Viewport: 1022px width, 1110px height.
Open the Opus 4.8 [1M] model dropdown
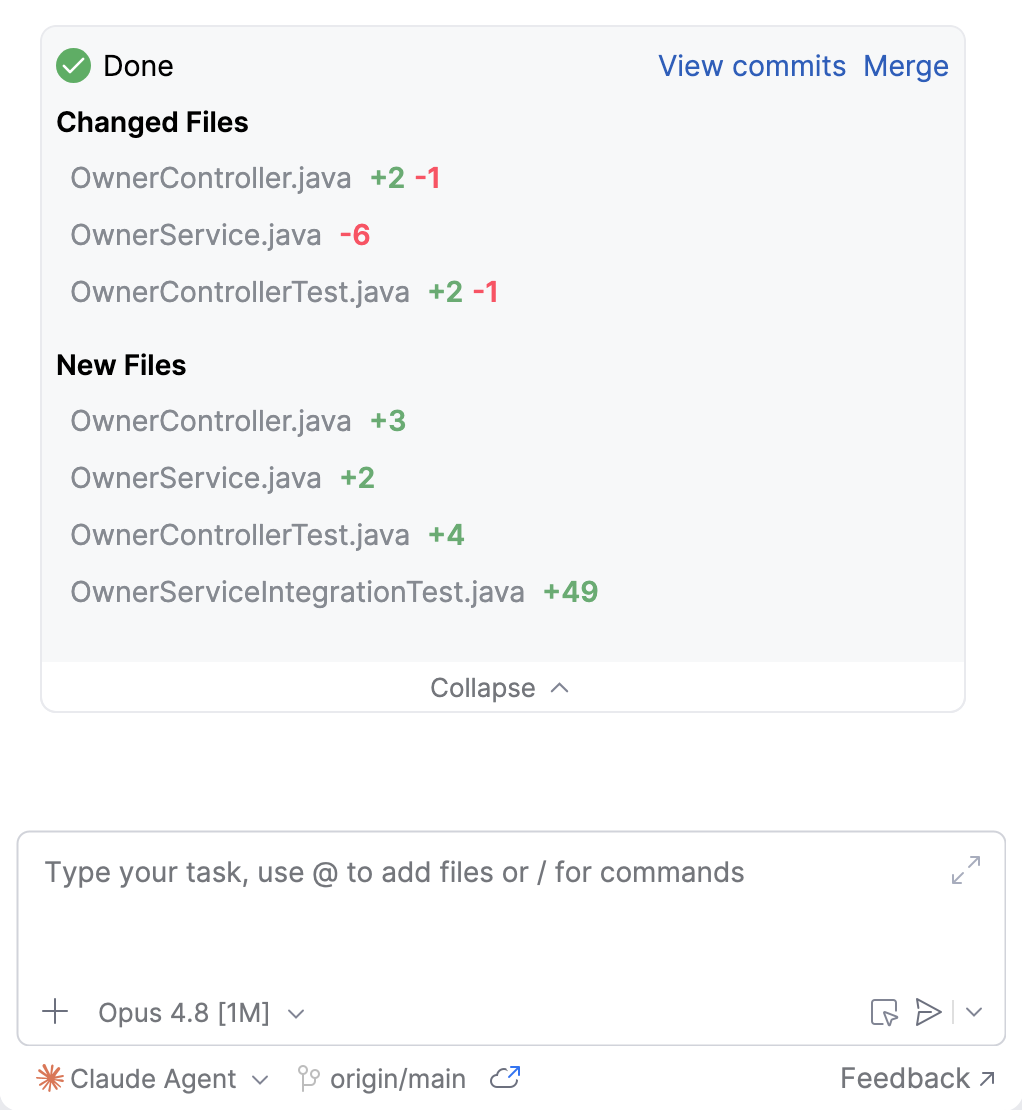pos(201,1013)
